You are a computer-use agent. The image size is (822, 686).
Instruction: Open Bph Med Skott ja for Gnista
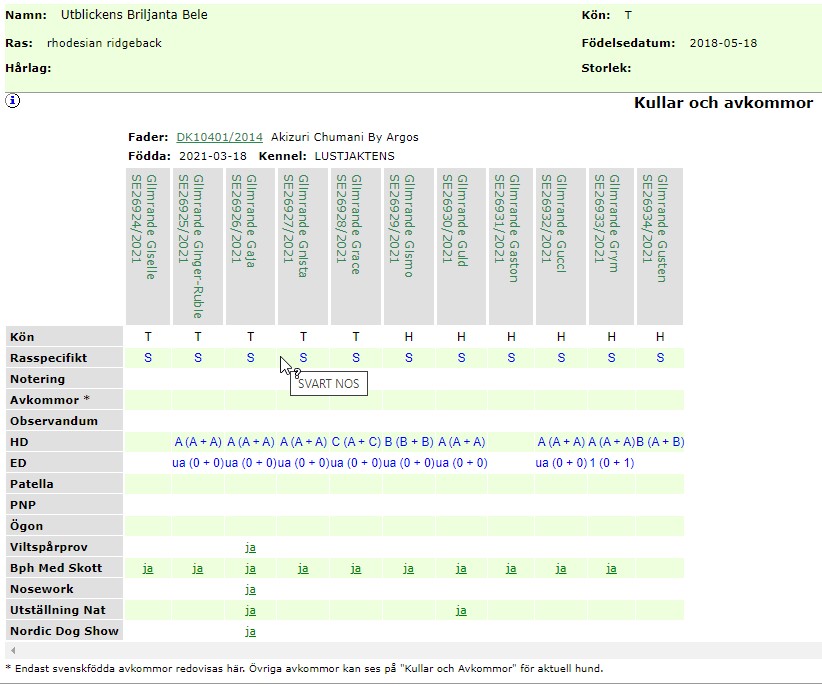click(x=304, y=569)
